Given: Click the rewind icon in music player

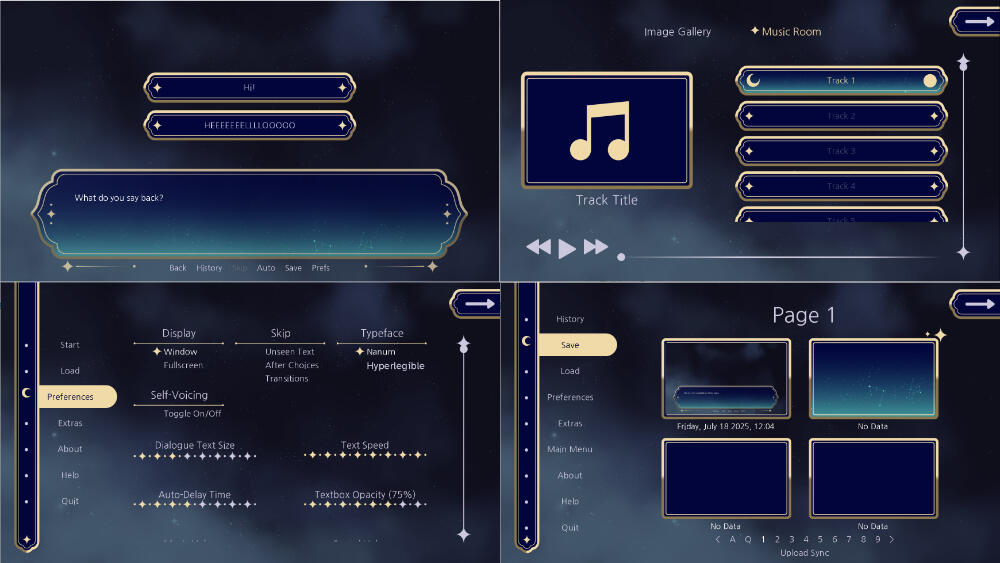Looking at the screenshot, I should (539, 247).
